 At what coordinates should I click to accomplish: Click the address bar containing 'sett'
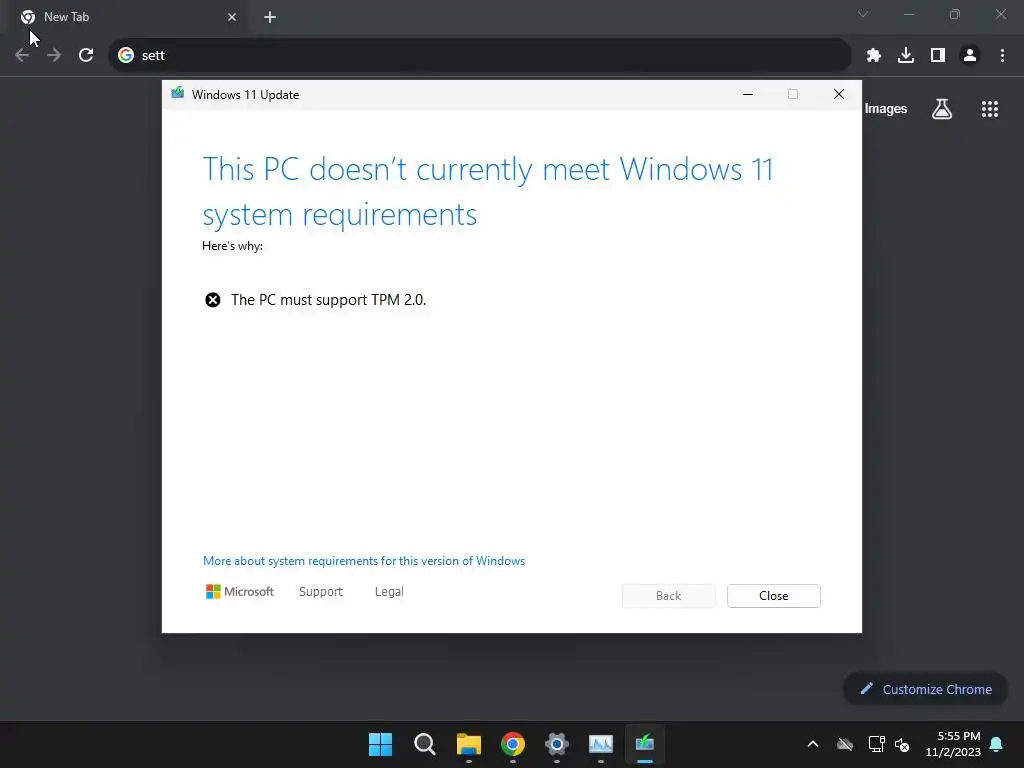(480, 56)
